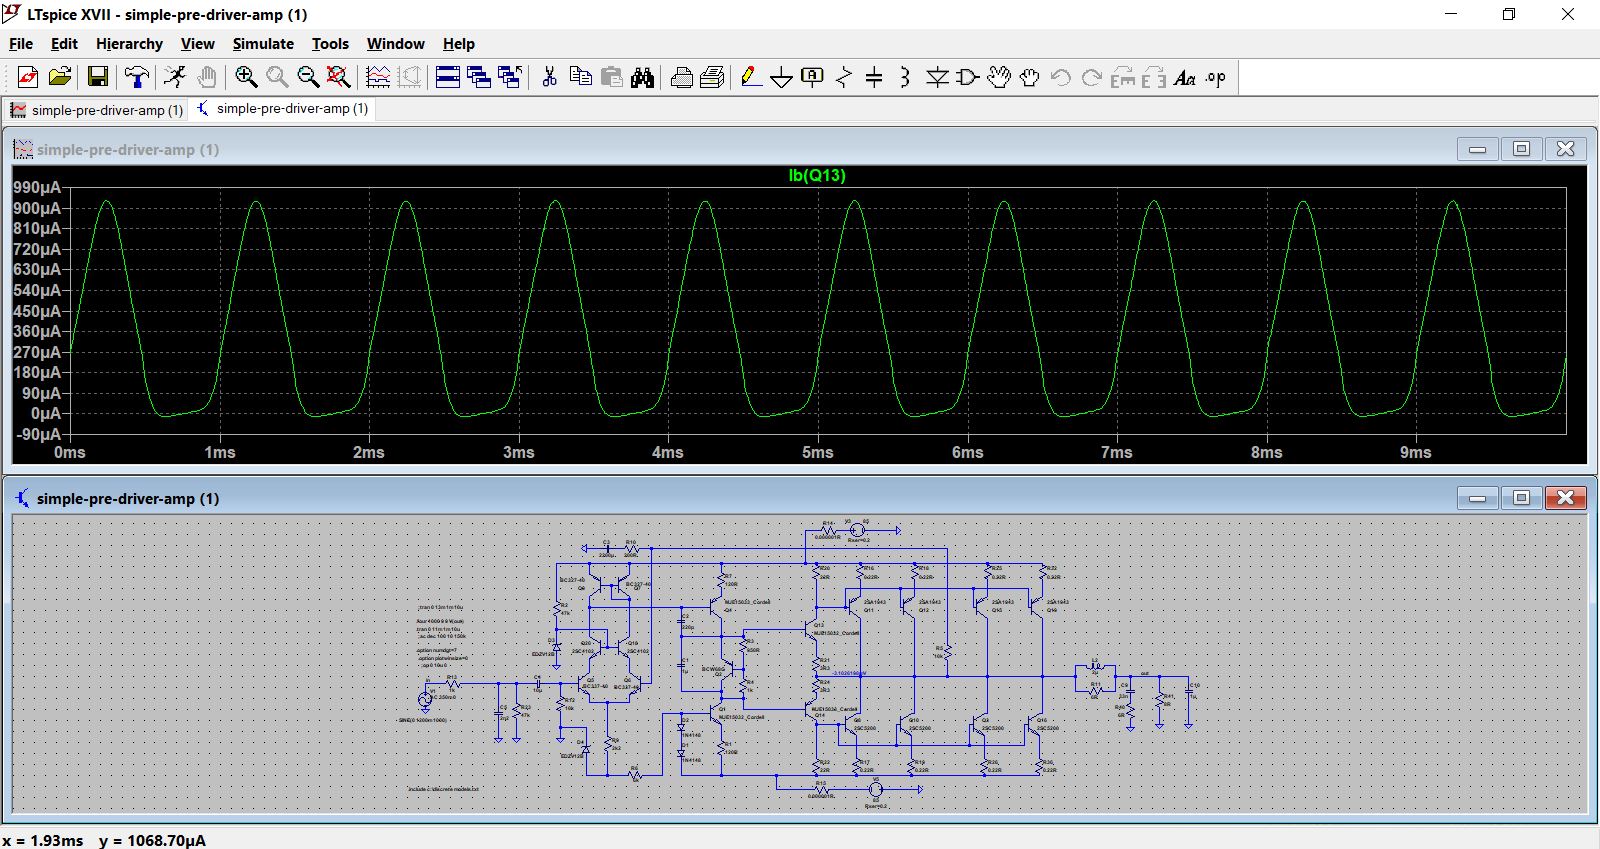Click the Pan magnifier icon
Image resolution: width=1600 pixels, height=849 pixels.
coord(277,77)
